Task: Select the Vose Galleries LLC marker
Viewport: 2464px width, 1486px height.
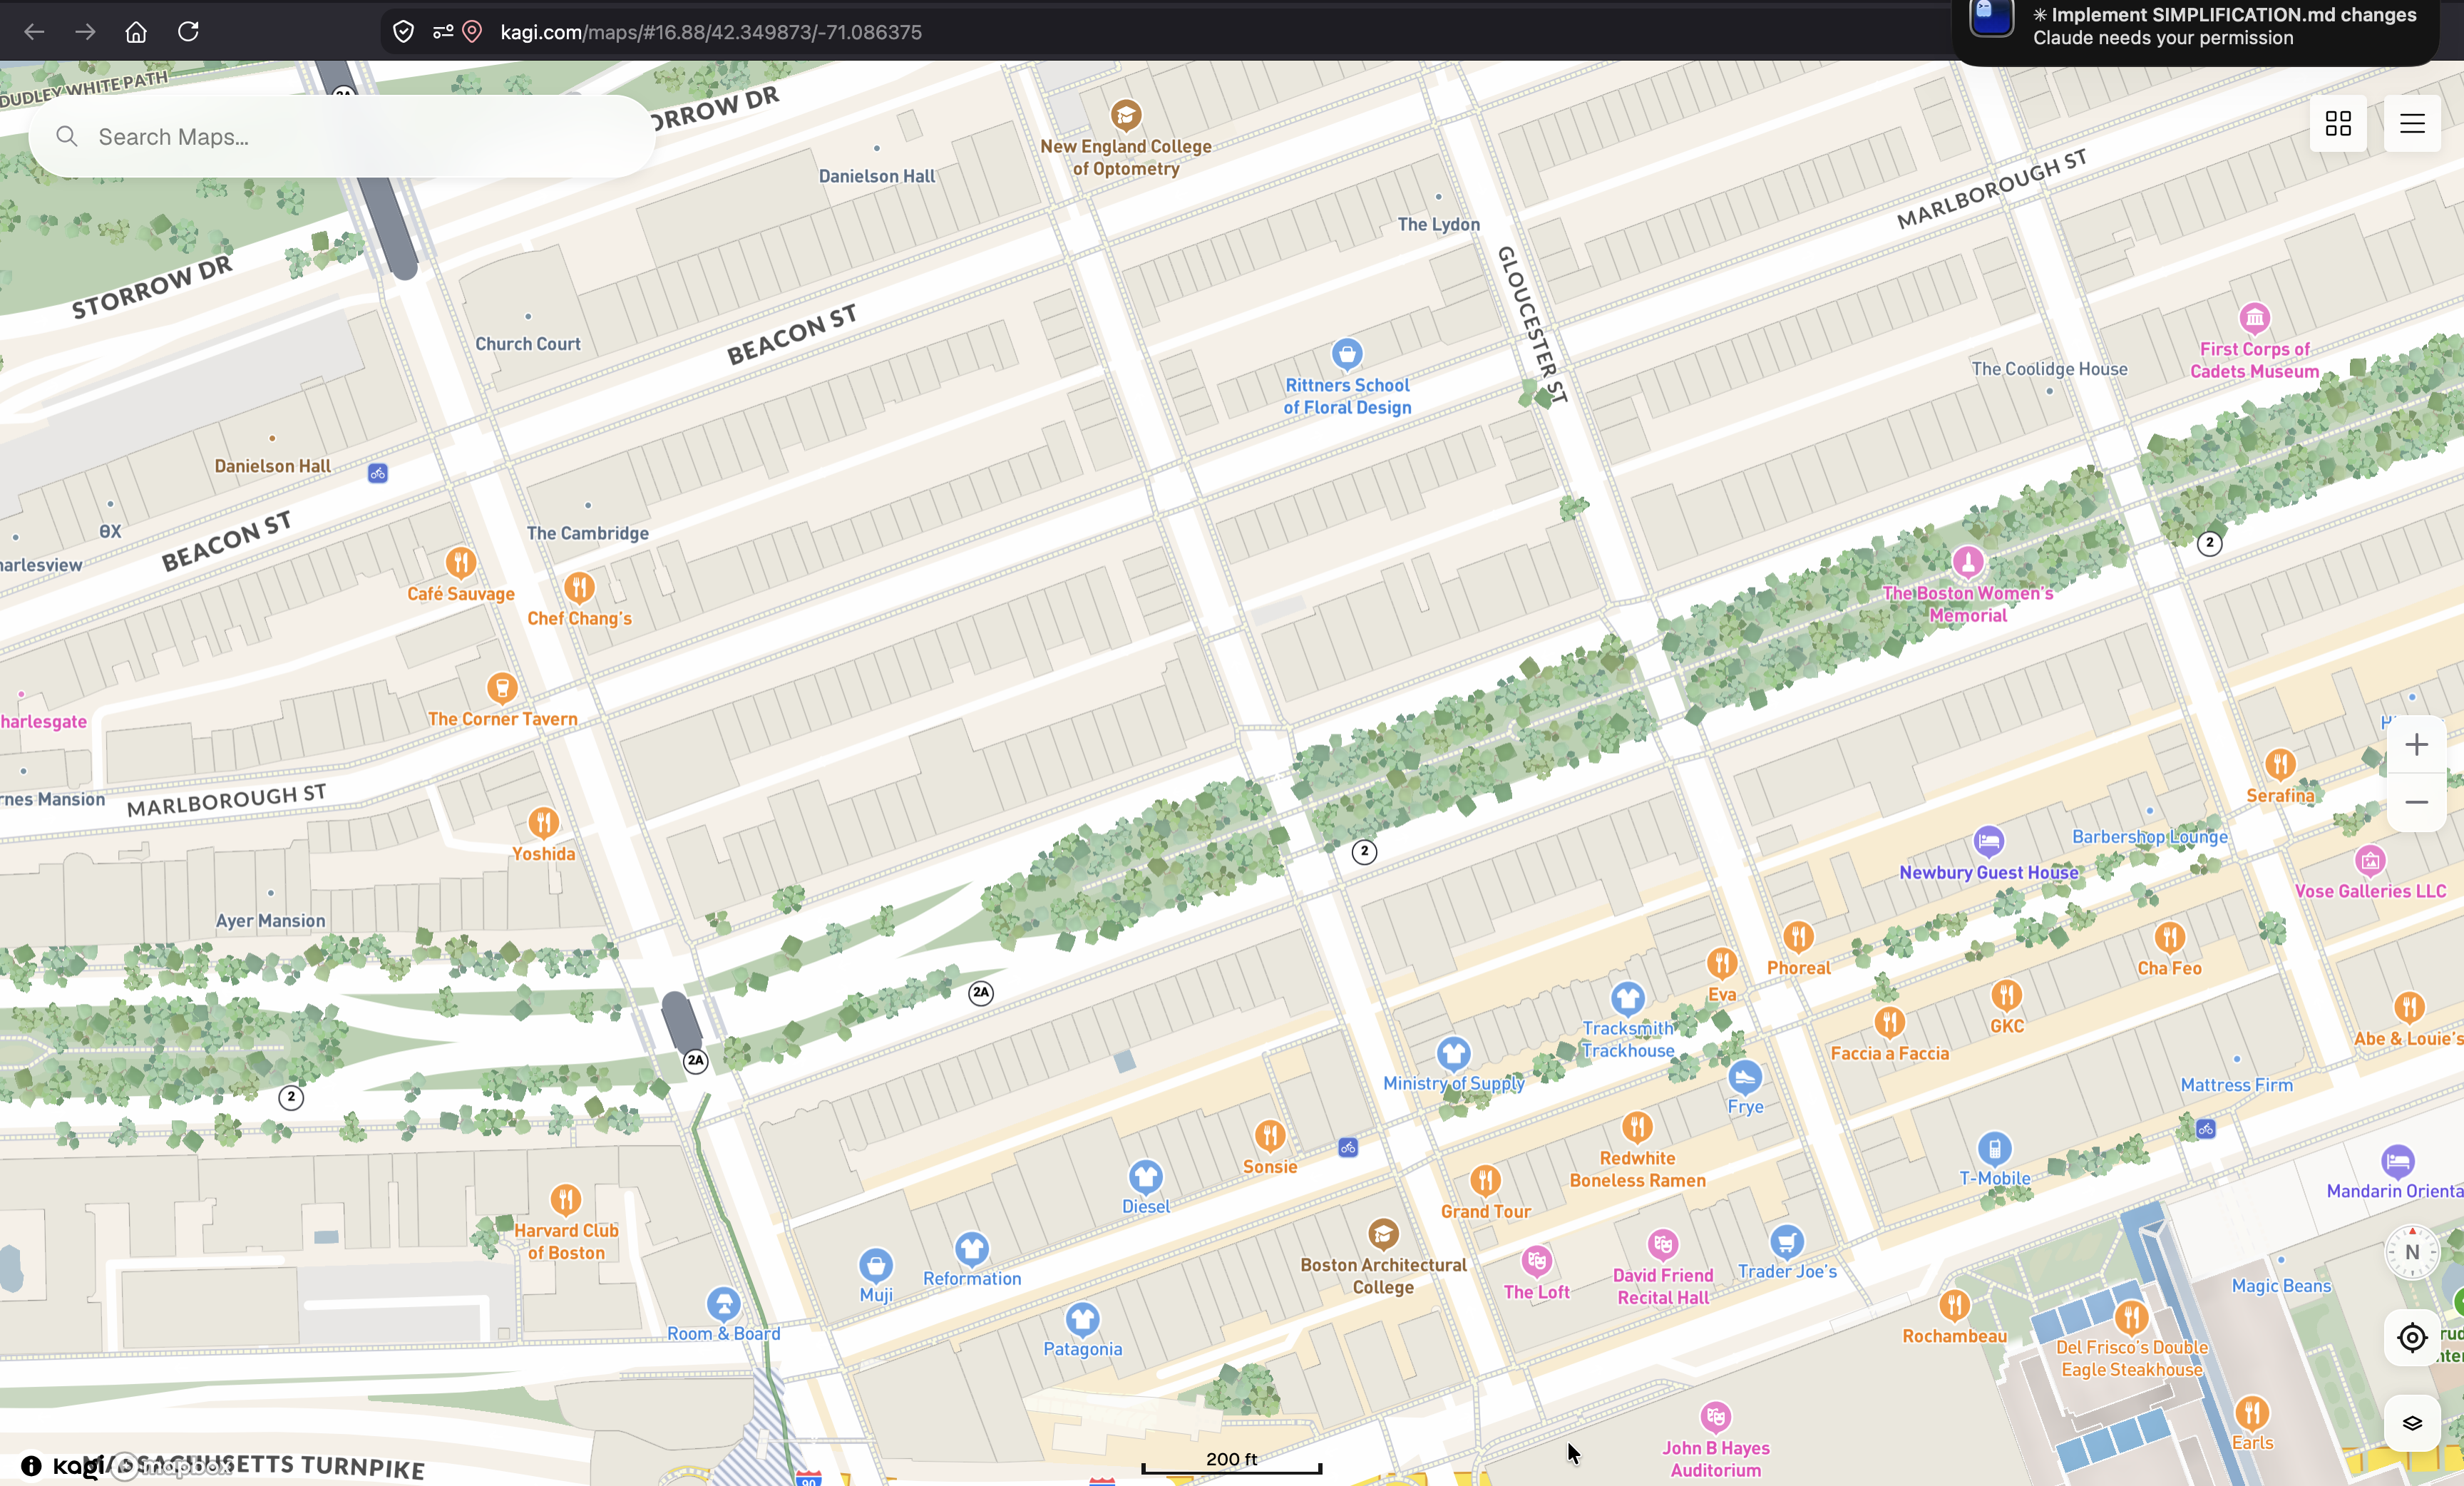Action: 2370,861
